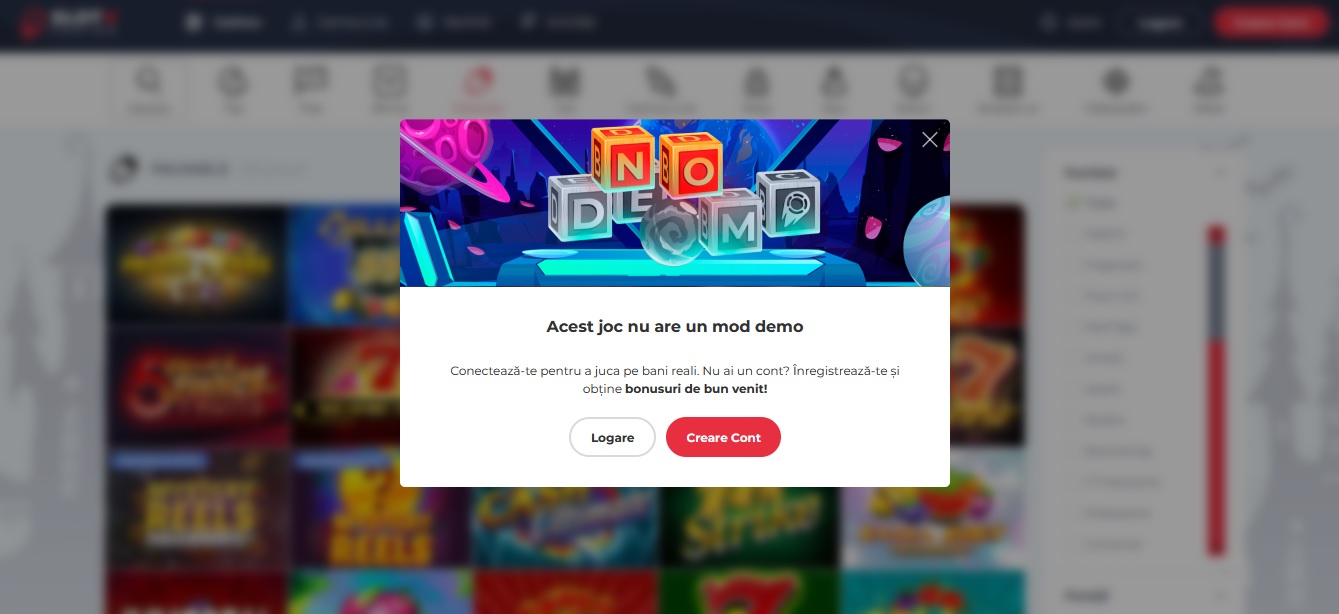Click the red Creare Cont popup button
This screenshot has width=1339, height=614.
coord(723,437)
